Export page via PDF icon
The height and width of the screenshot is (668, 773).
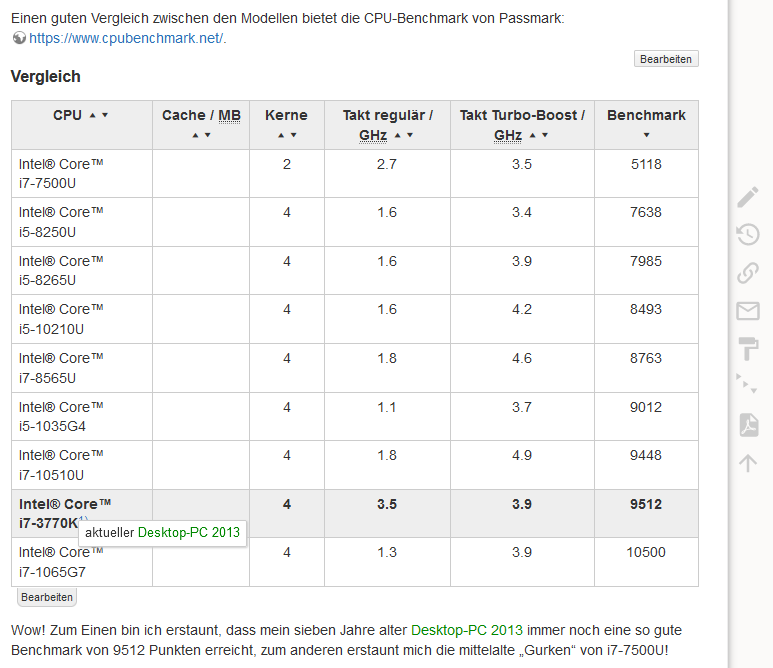click(749, 425)
